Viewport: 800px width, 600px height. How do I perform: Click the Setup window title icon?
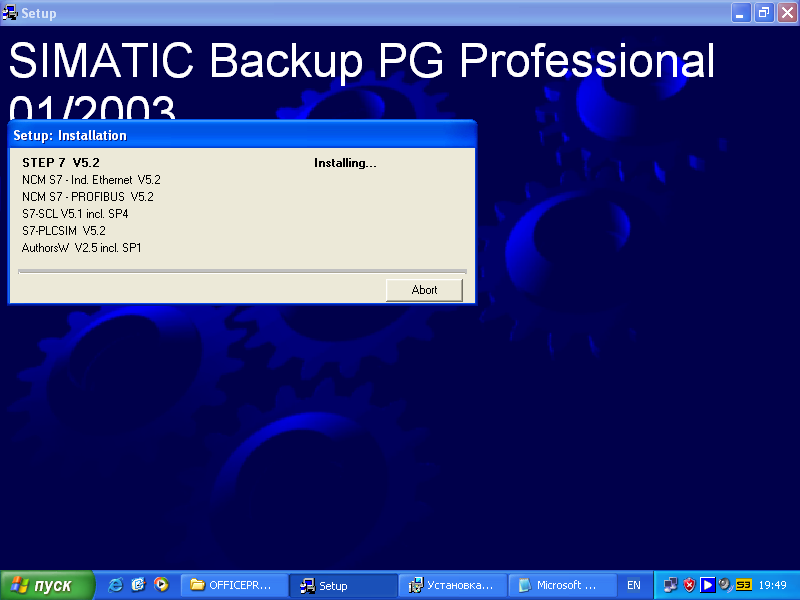[x=10, y=13]
